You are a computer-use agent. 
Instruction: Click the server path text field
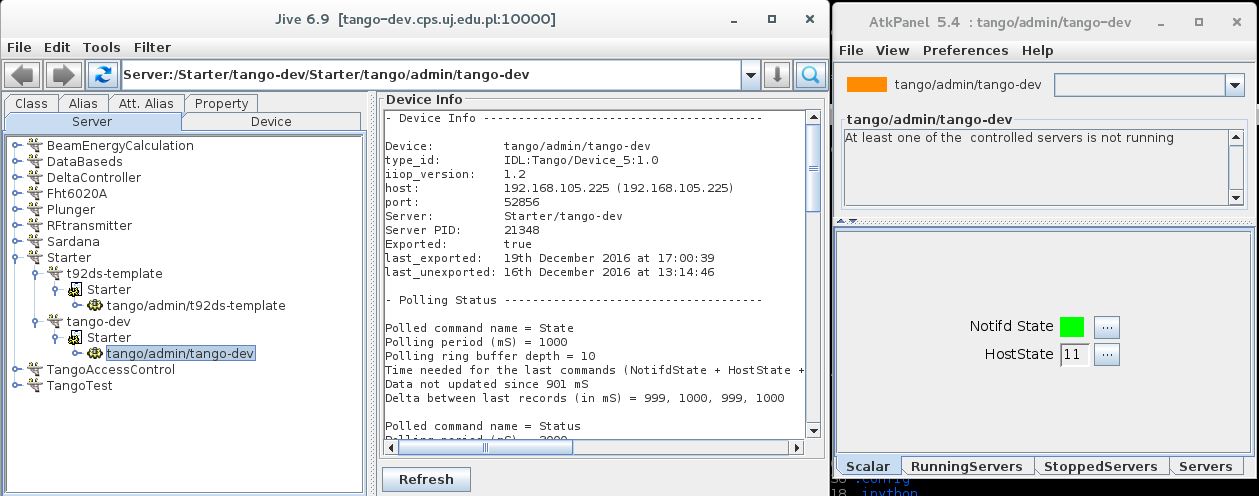coord(431,74)
